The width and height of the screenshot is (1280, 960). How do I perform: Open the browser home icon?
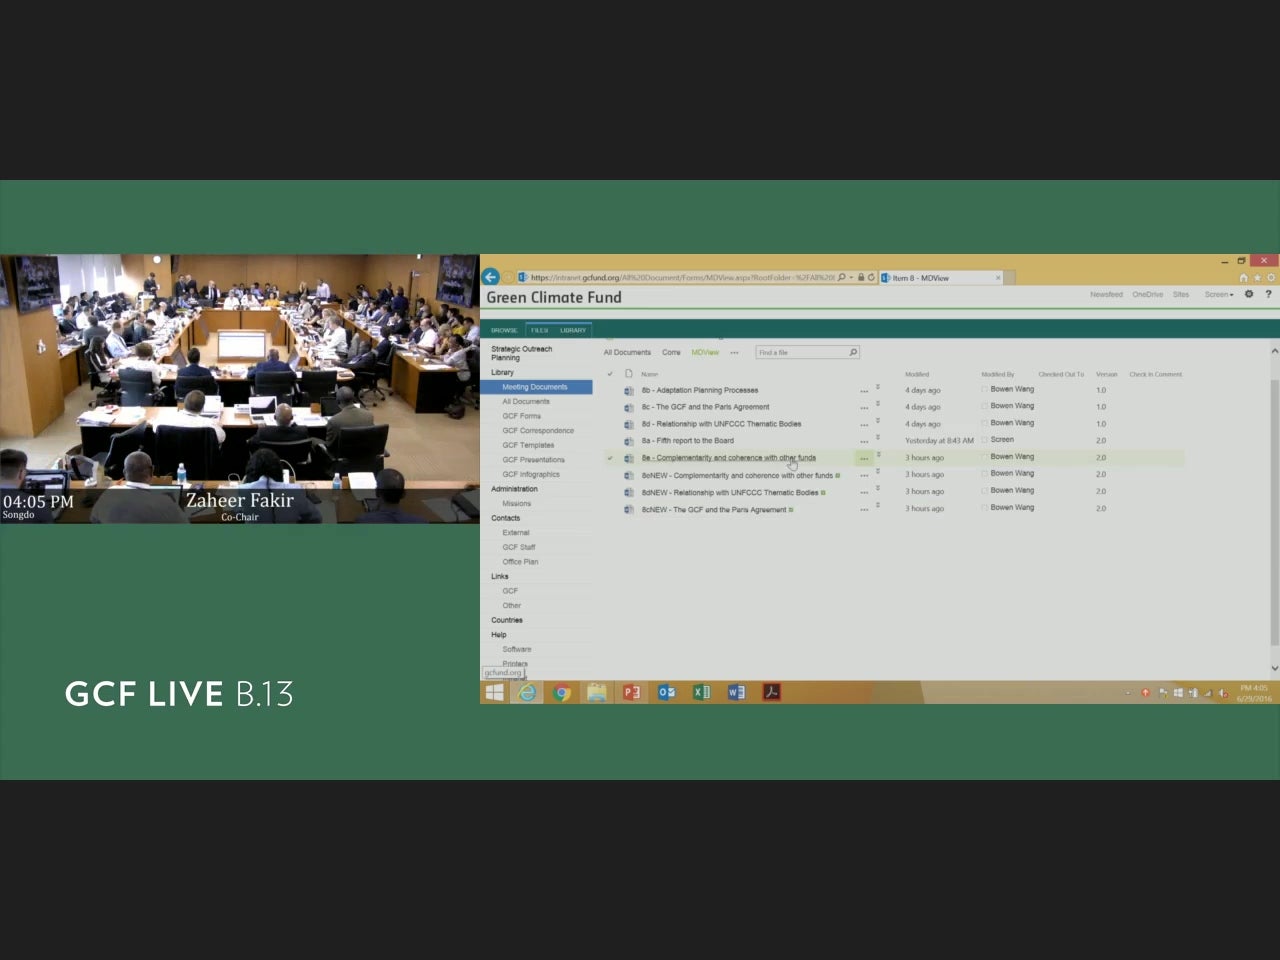tap(1243, 278)
